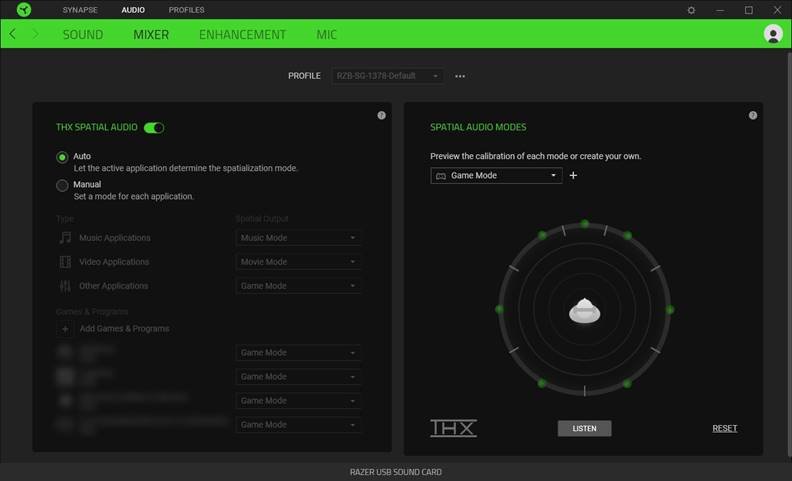The image size is (792, 481).
Task: Click the listener head icon in the circle
Action: (x=584, y=311)
